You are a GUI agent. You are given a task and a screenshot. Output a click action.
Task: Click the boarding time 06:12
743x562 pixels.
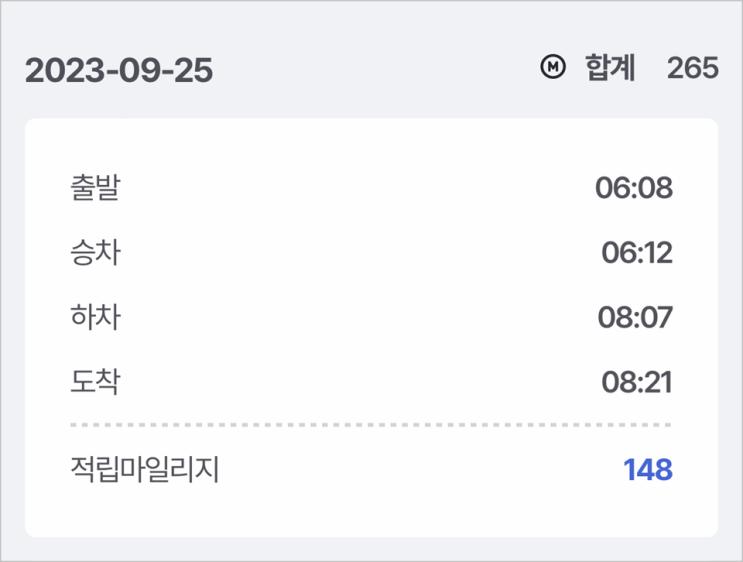[x=636, y=253]
